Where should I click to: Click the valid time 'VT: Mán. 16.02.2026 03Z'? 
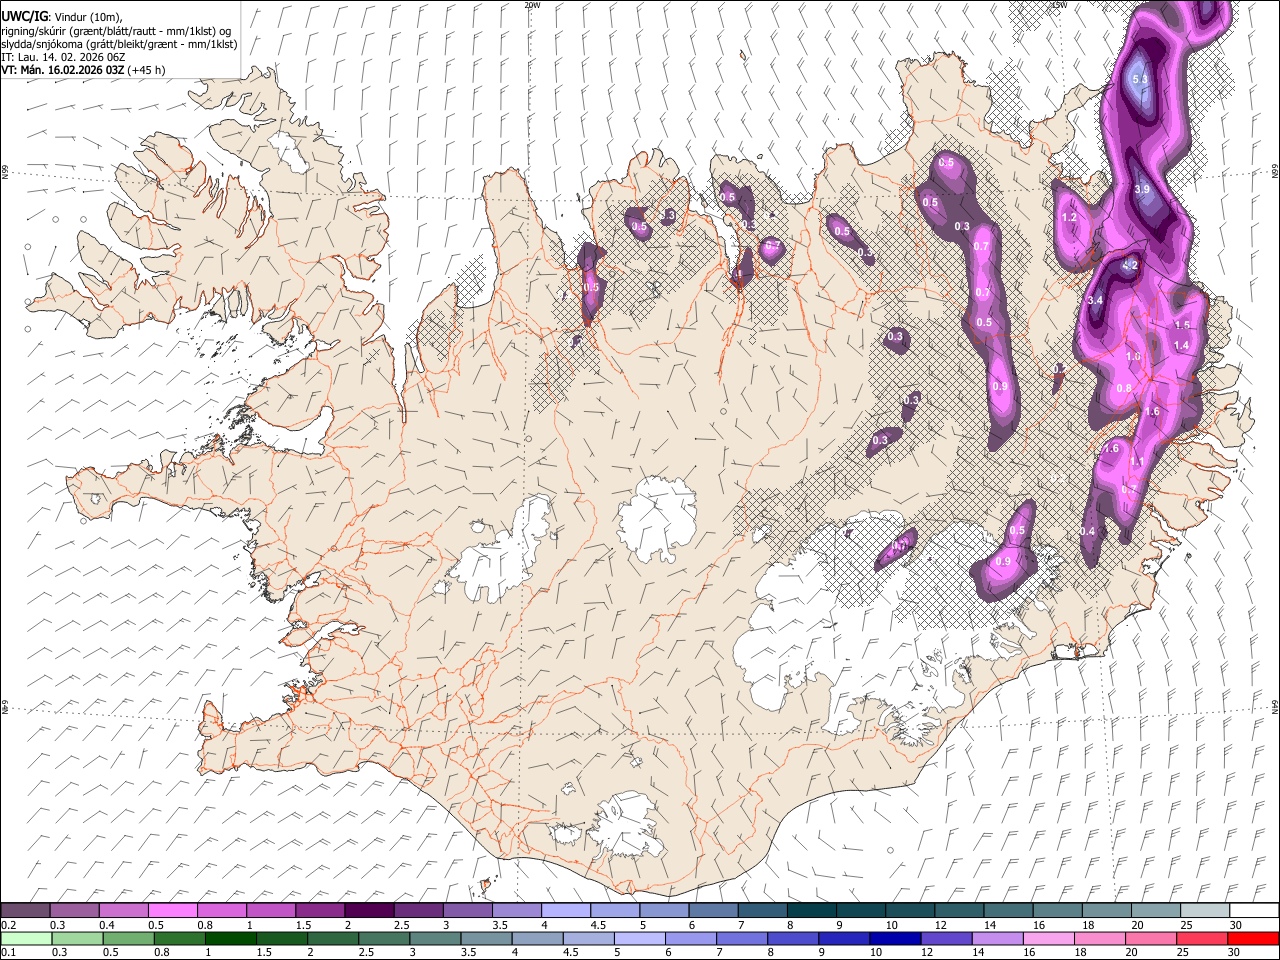coord(62,70)
